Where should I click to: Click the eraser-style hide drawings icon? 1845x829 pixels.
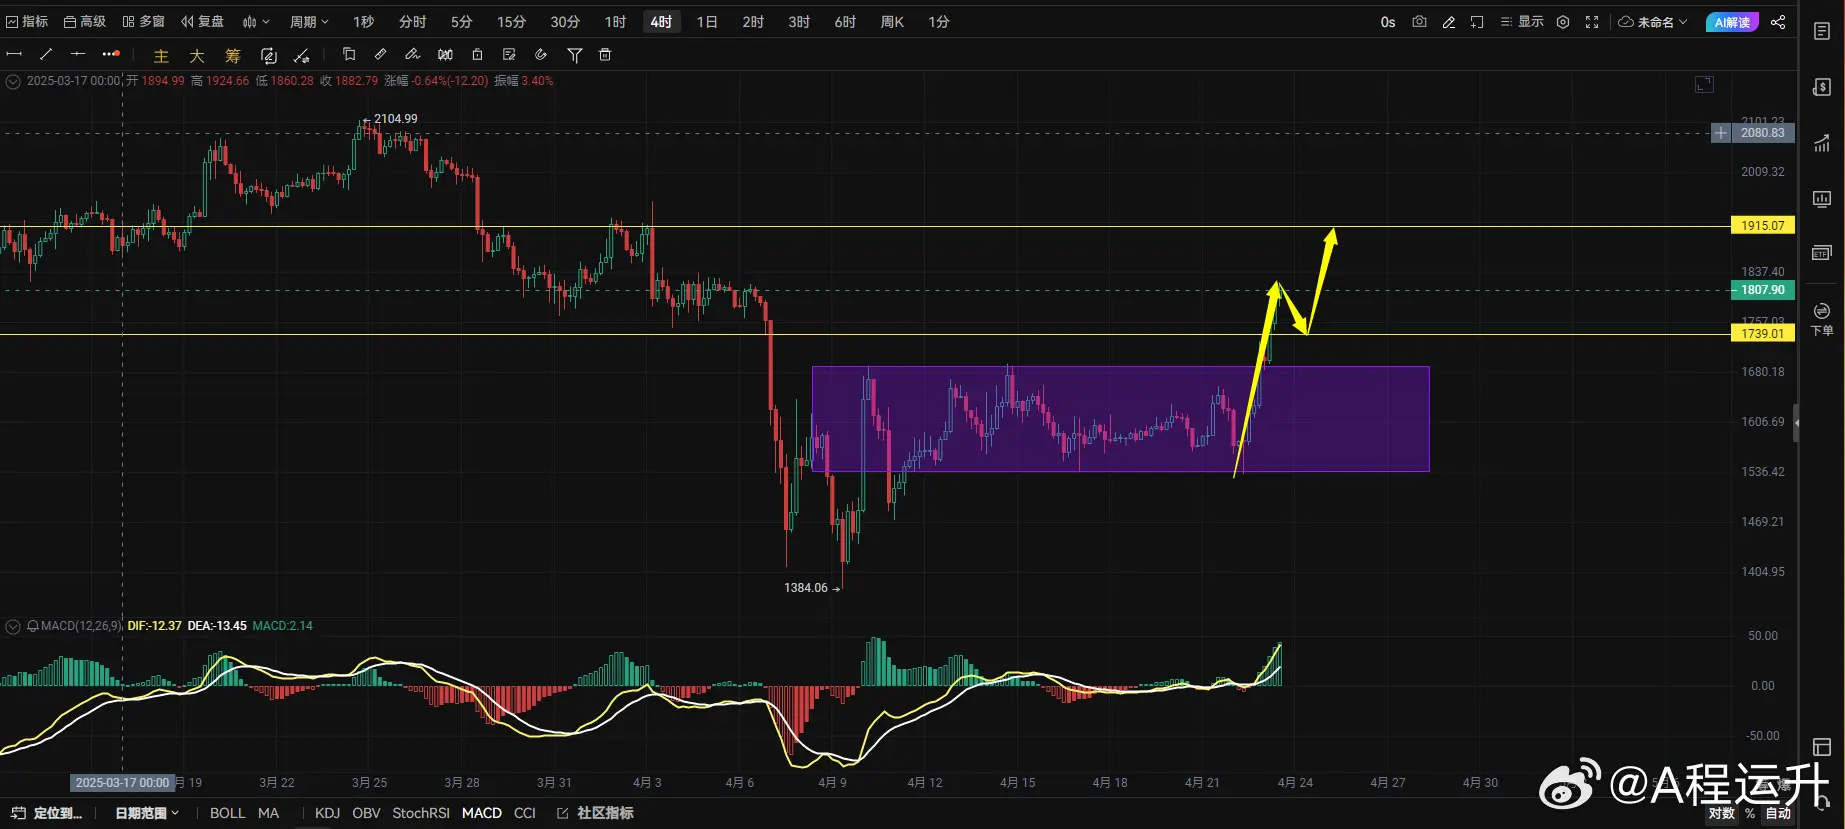click(x=541, y=54)
